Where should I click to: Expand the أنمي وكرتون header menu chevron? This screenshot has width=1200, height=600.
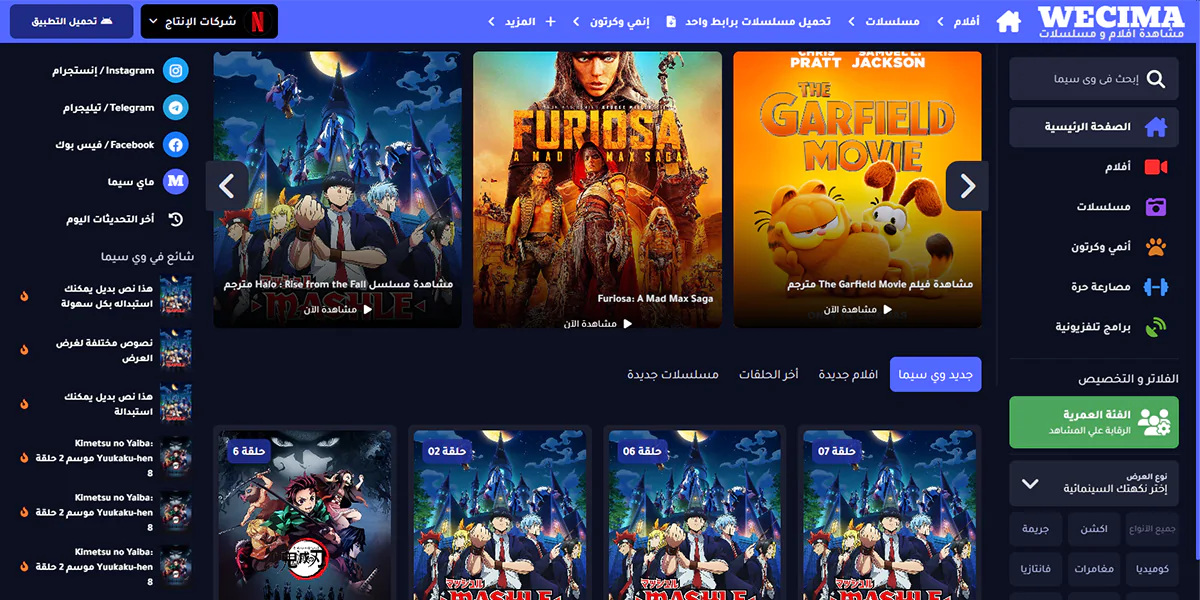tap(577, 21)
